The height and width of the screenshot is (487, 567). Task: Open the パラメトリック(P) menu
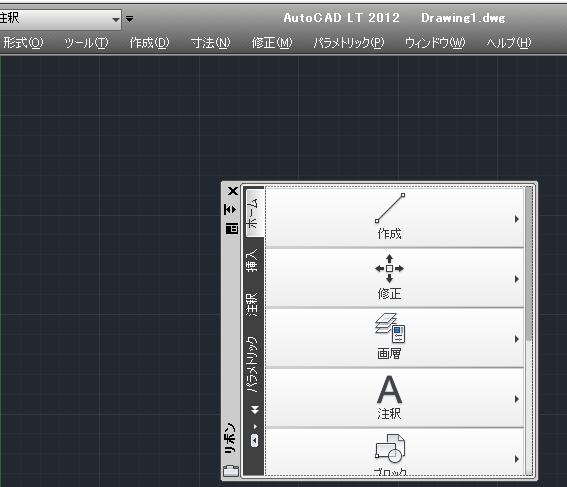349,43
